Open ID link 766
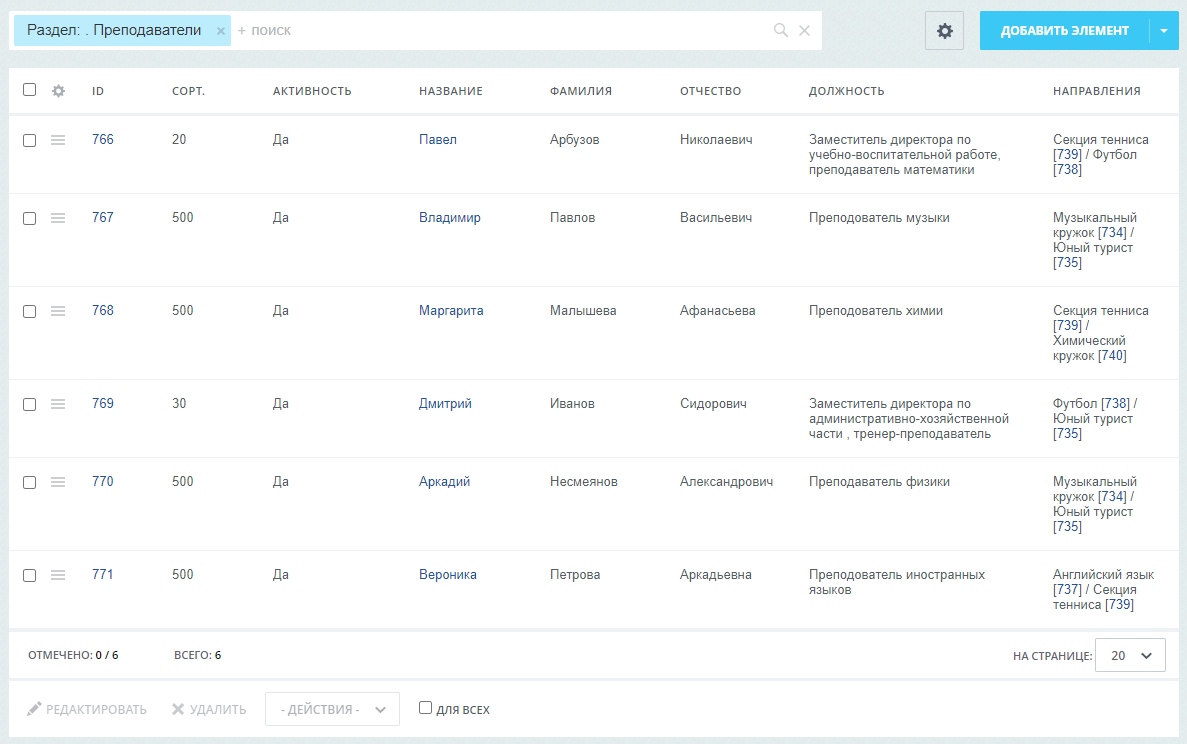Image resolution: width=1187 pixels, height=744 pixels. [103, 139]
